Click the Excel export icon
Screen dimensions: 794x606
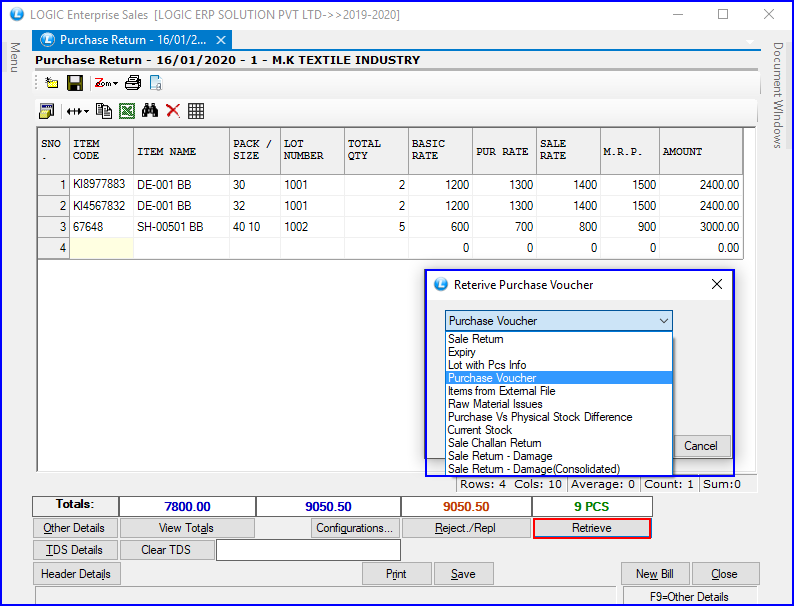pos(127,111)
